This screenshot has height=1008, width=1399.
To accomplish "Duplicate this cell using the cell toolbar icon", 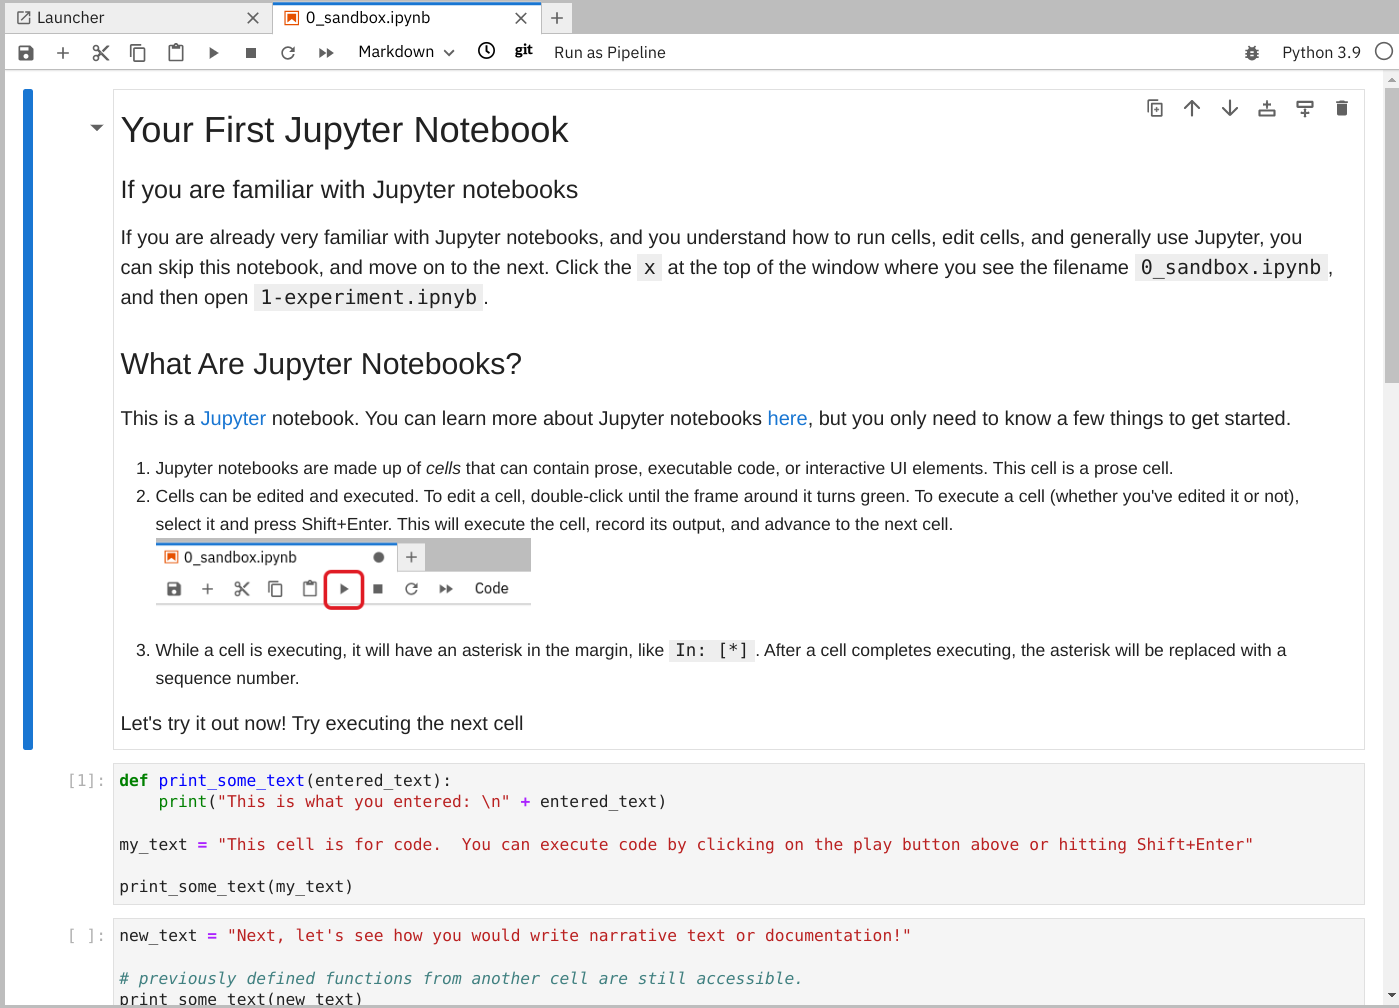I will 1155,108.
